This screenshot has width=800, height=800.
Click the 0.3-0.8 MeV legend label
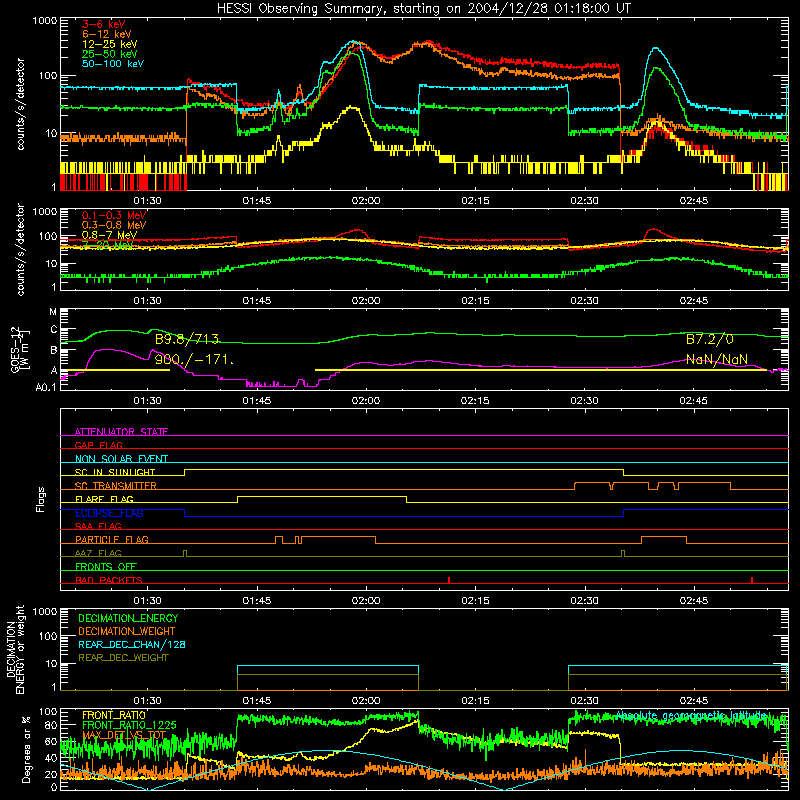click(x=114, y=225)
